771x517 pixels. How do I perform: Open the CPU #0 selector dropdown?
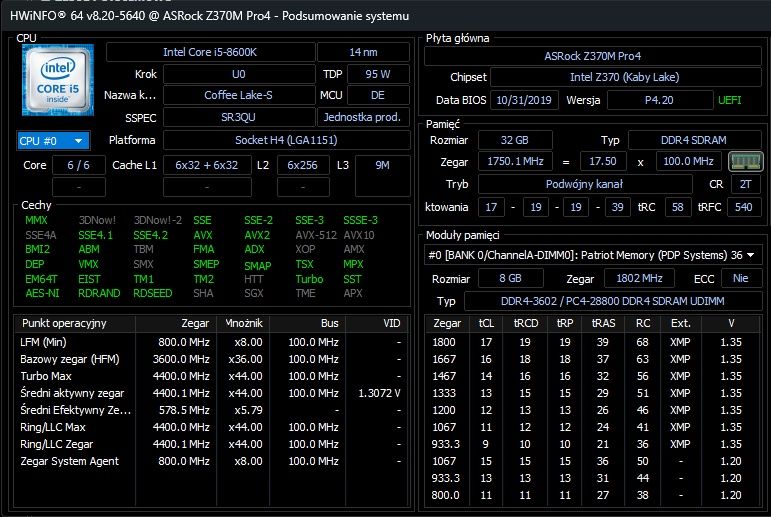(x=53, y=141)
